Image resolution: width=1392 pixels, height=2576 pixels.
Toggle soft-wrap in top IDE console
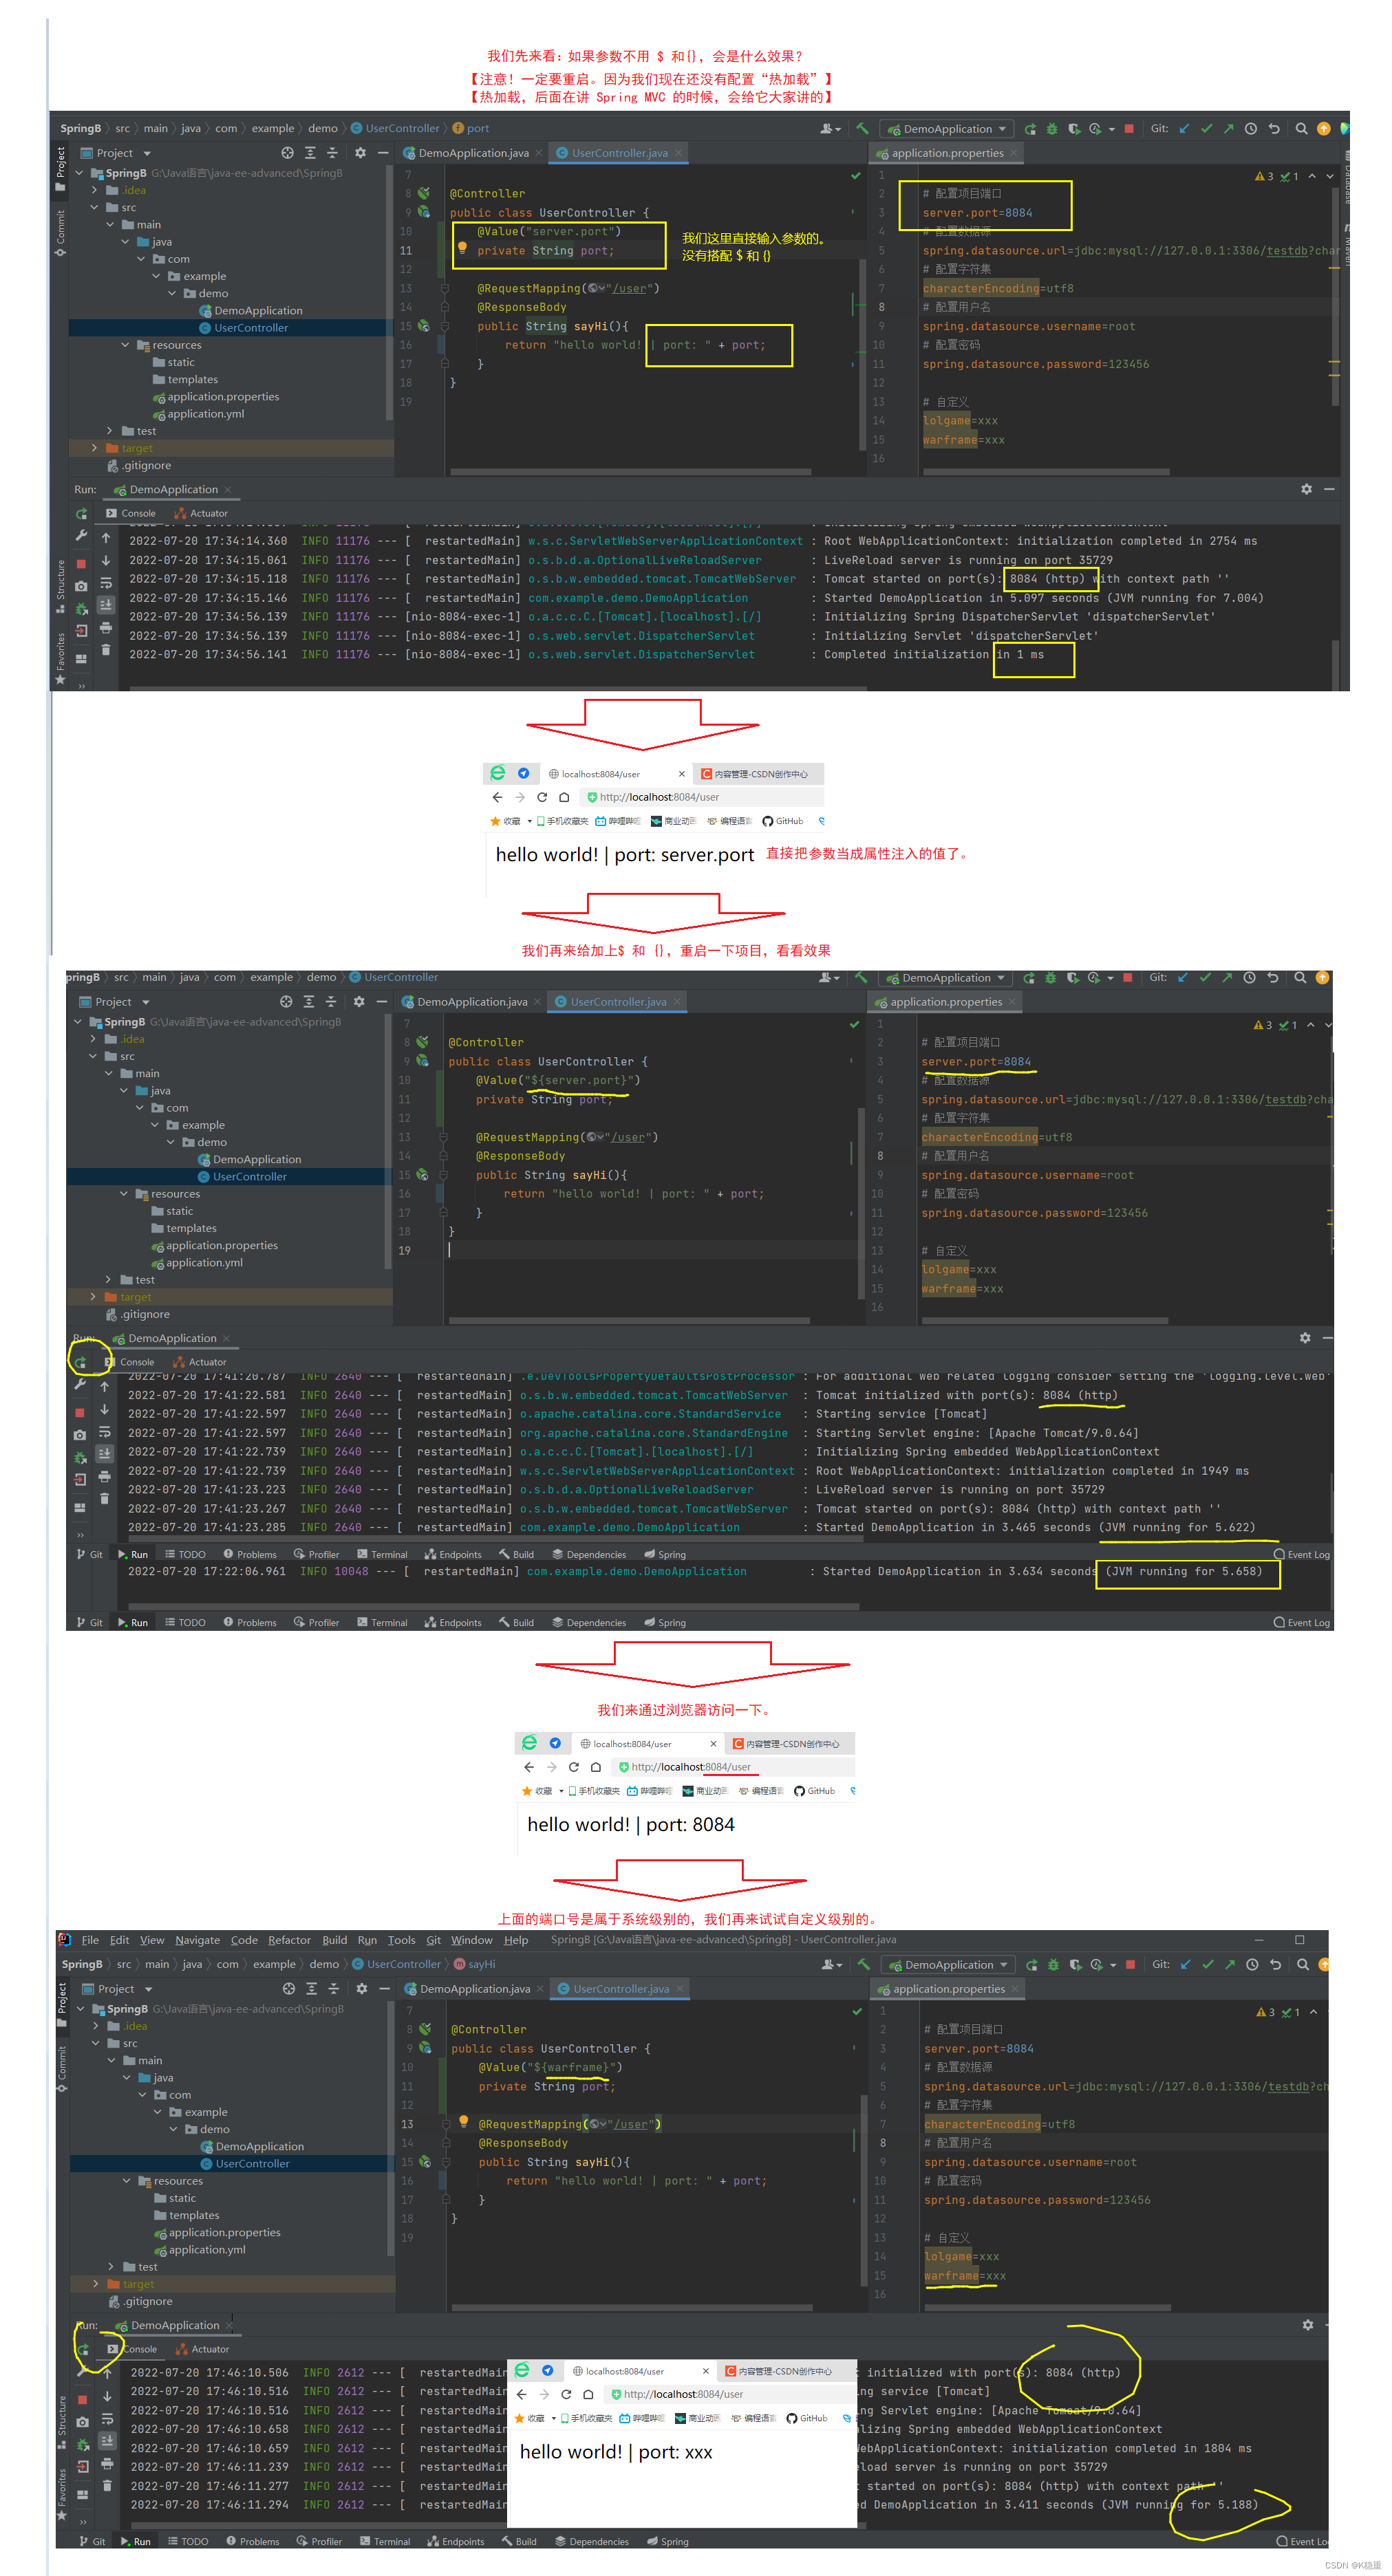tap(106, 583)
